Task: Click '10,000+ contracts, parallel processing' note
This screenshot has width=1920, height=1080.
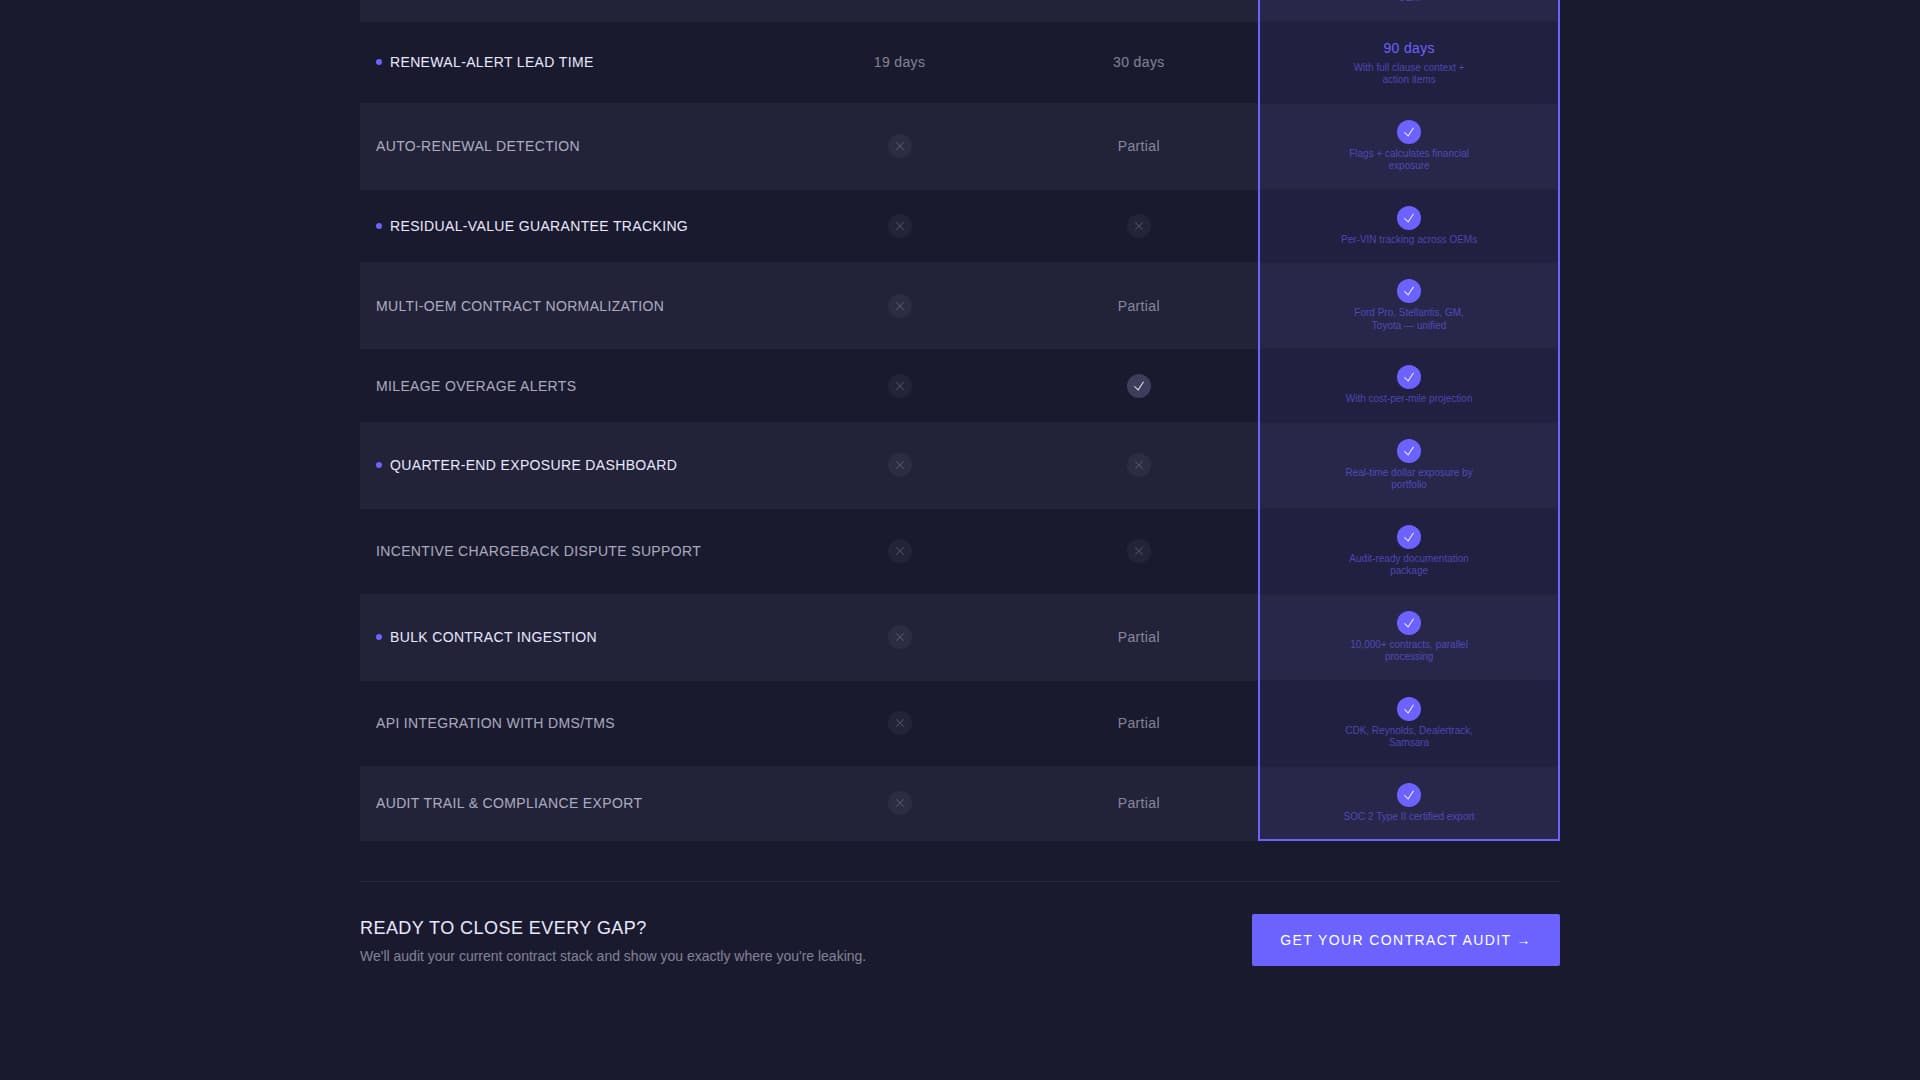Action: pos(1408,651)
